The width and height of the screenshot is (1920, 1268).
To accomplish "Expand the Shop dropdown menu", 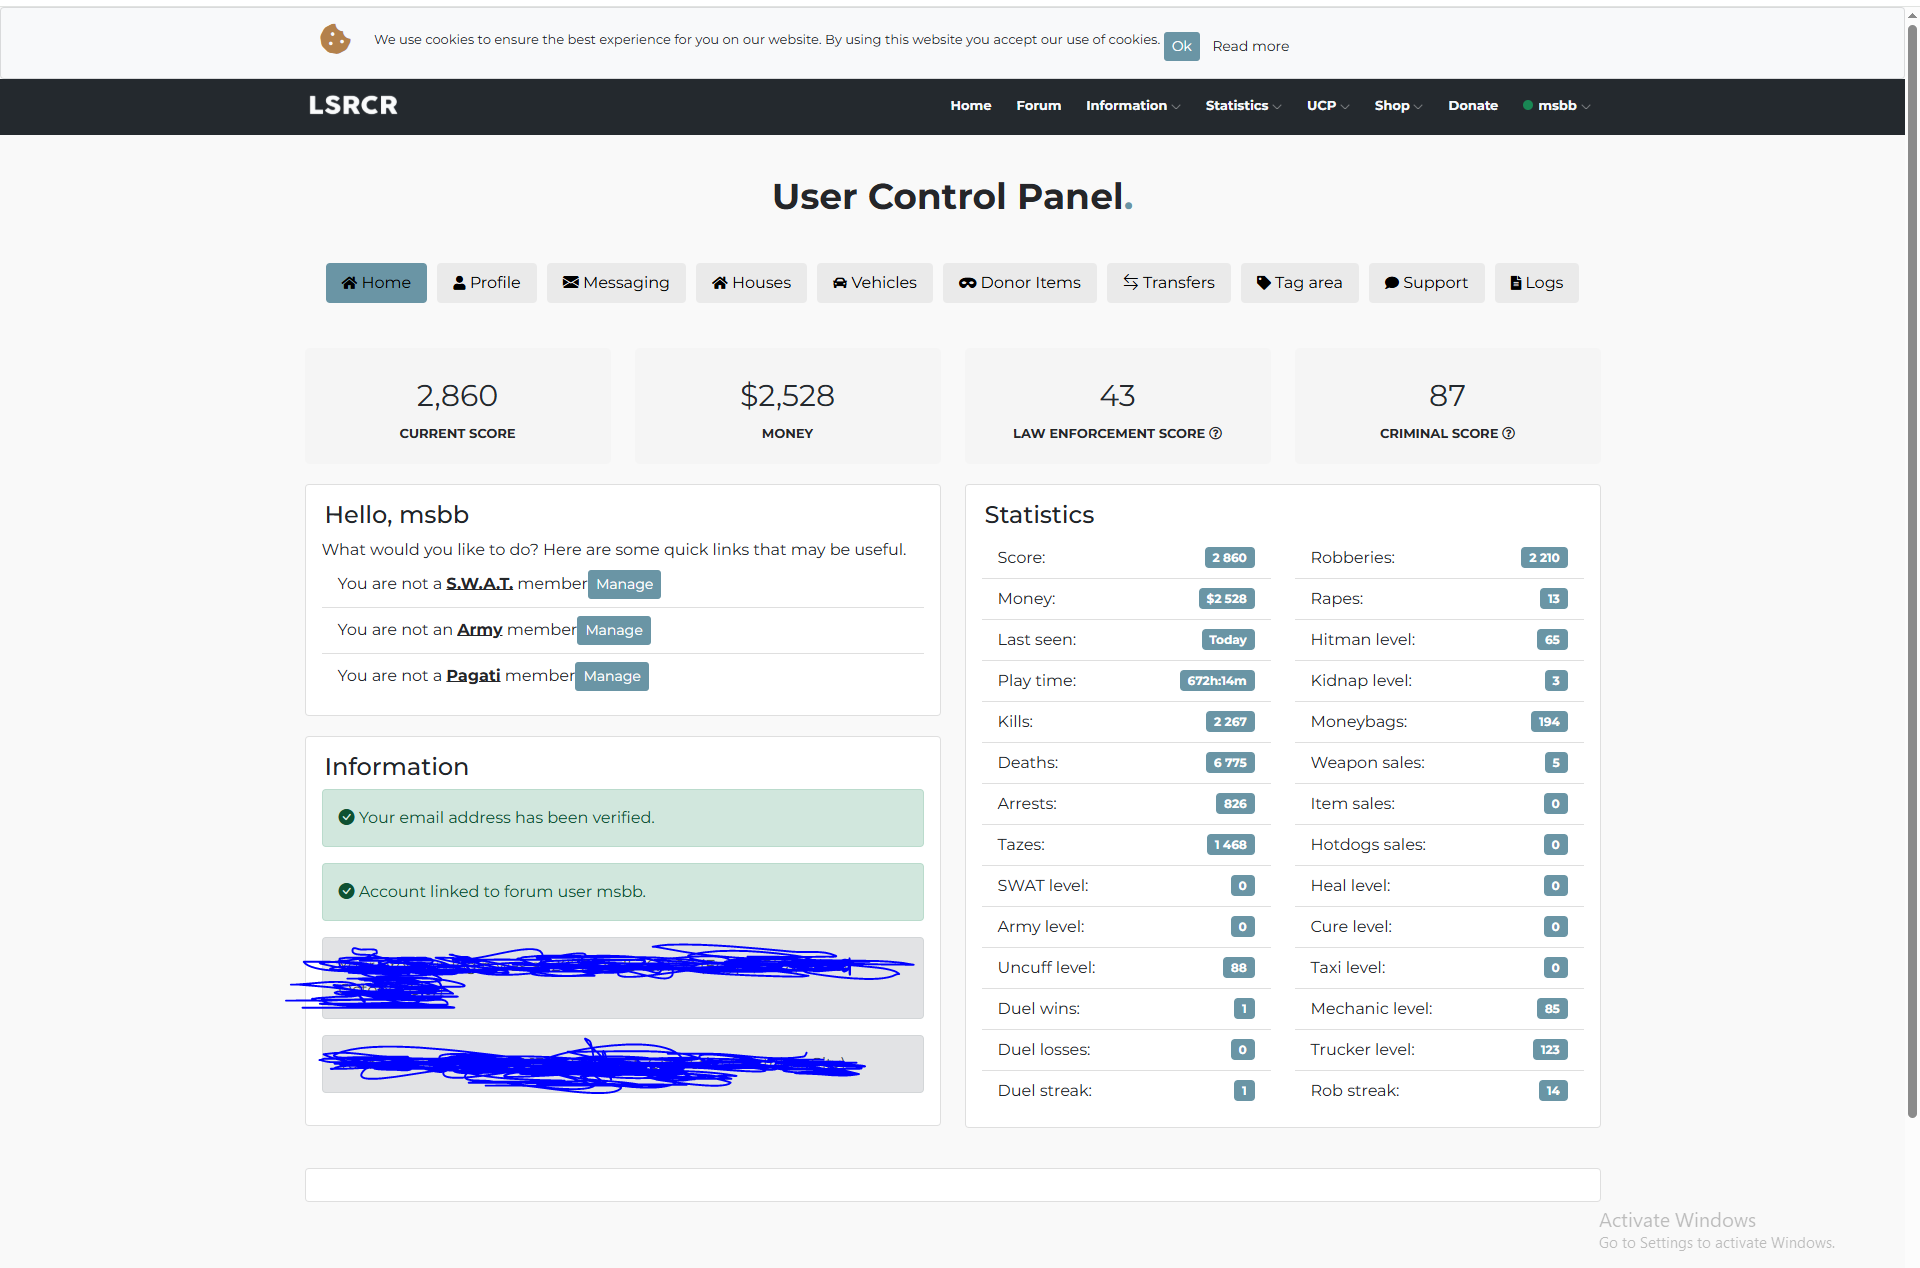I will 1397,105.
